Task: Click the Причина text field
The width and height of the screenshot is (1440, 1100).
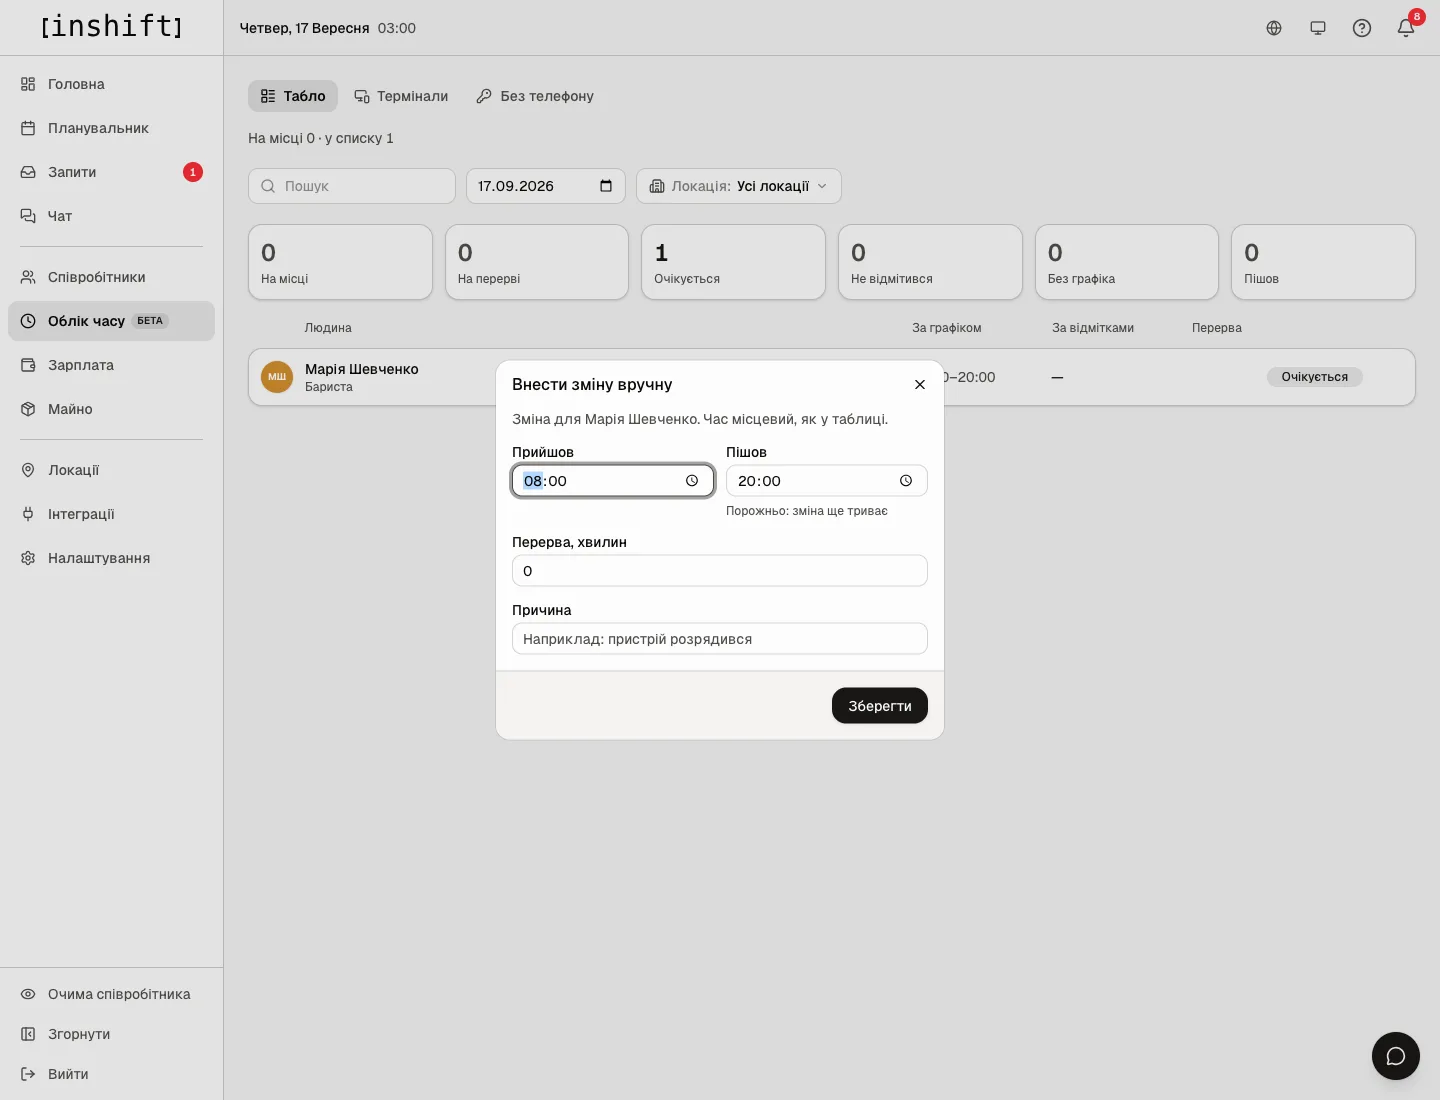Action: (720, 639)
